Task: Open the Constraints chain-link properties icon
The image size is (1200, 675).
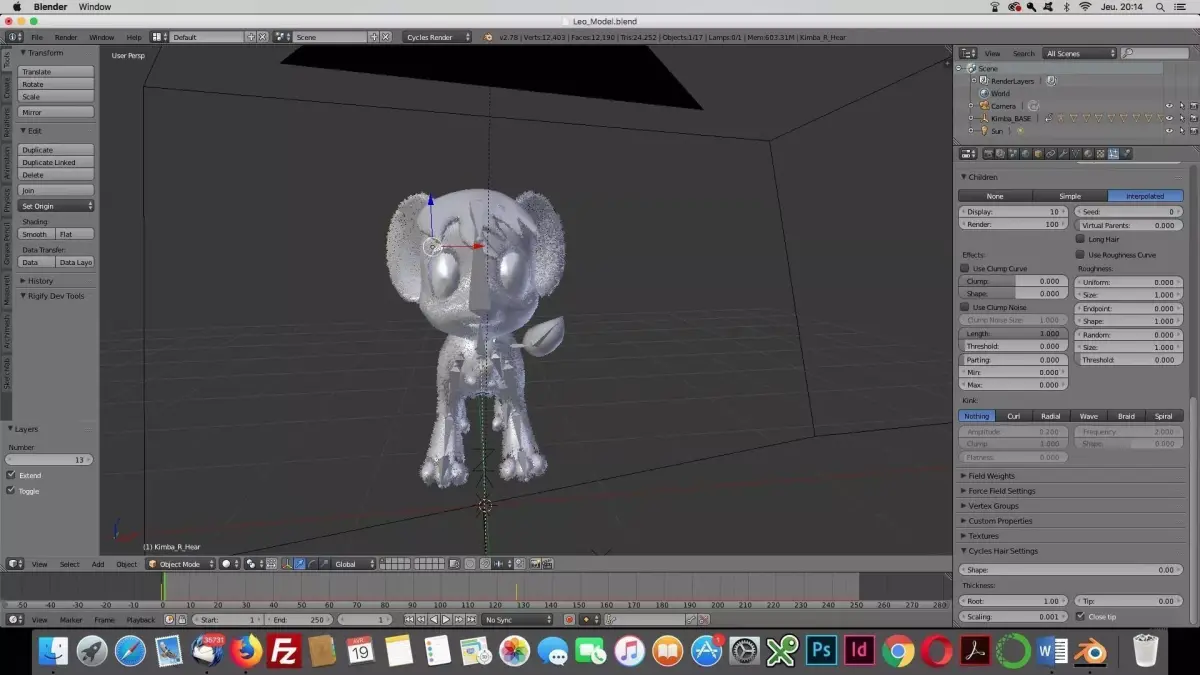Action: point(1051,153)
